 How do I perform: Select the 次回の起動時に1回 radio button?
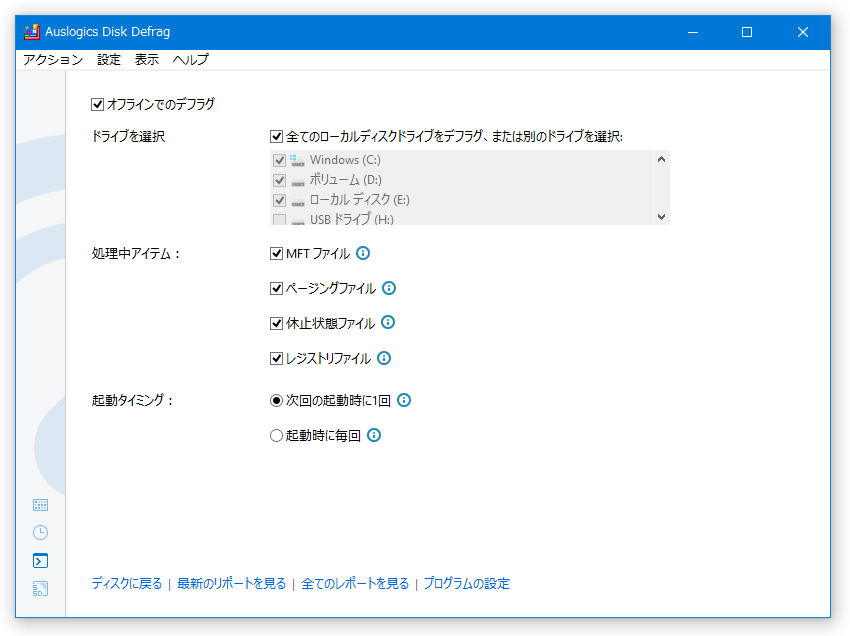[x=276, y=401]
